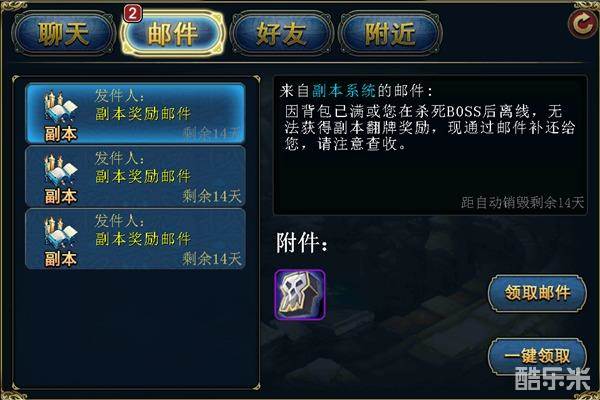Click the red circular return arrow icon
600x400 pixels.
582,24
